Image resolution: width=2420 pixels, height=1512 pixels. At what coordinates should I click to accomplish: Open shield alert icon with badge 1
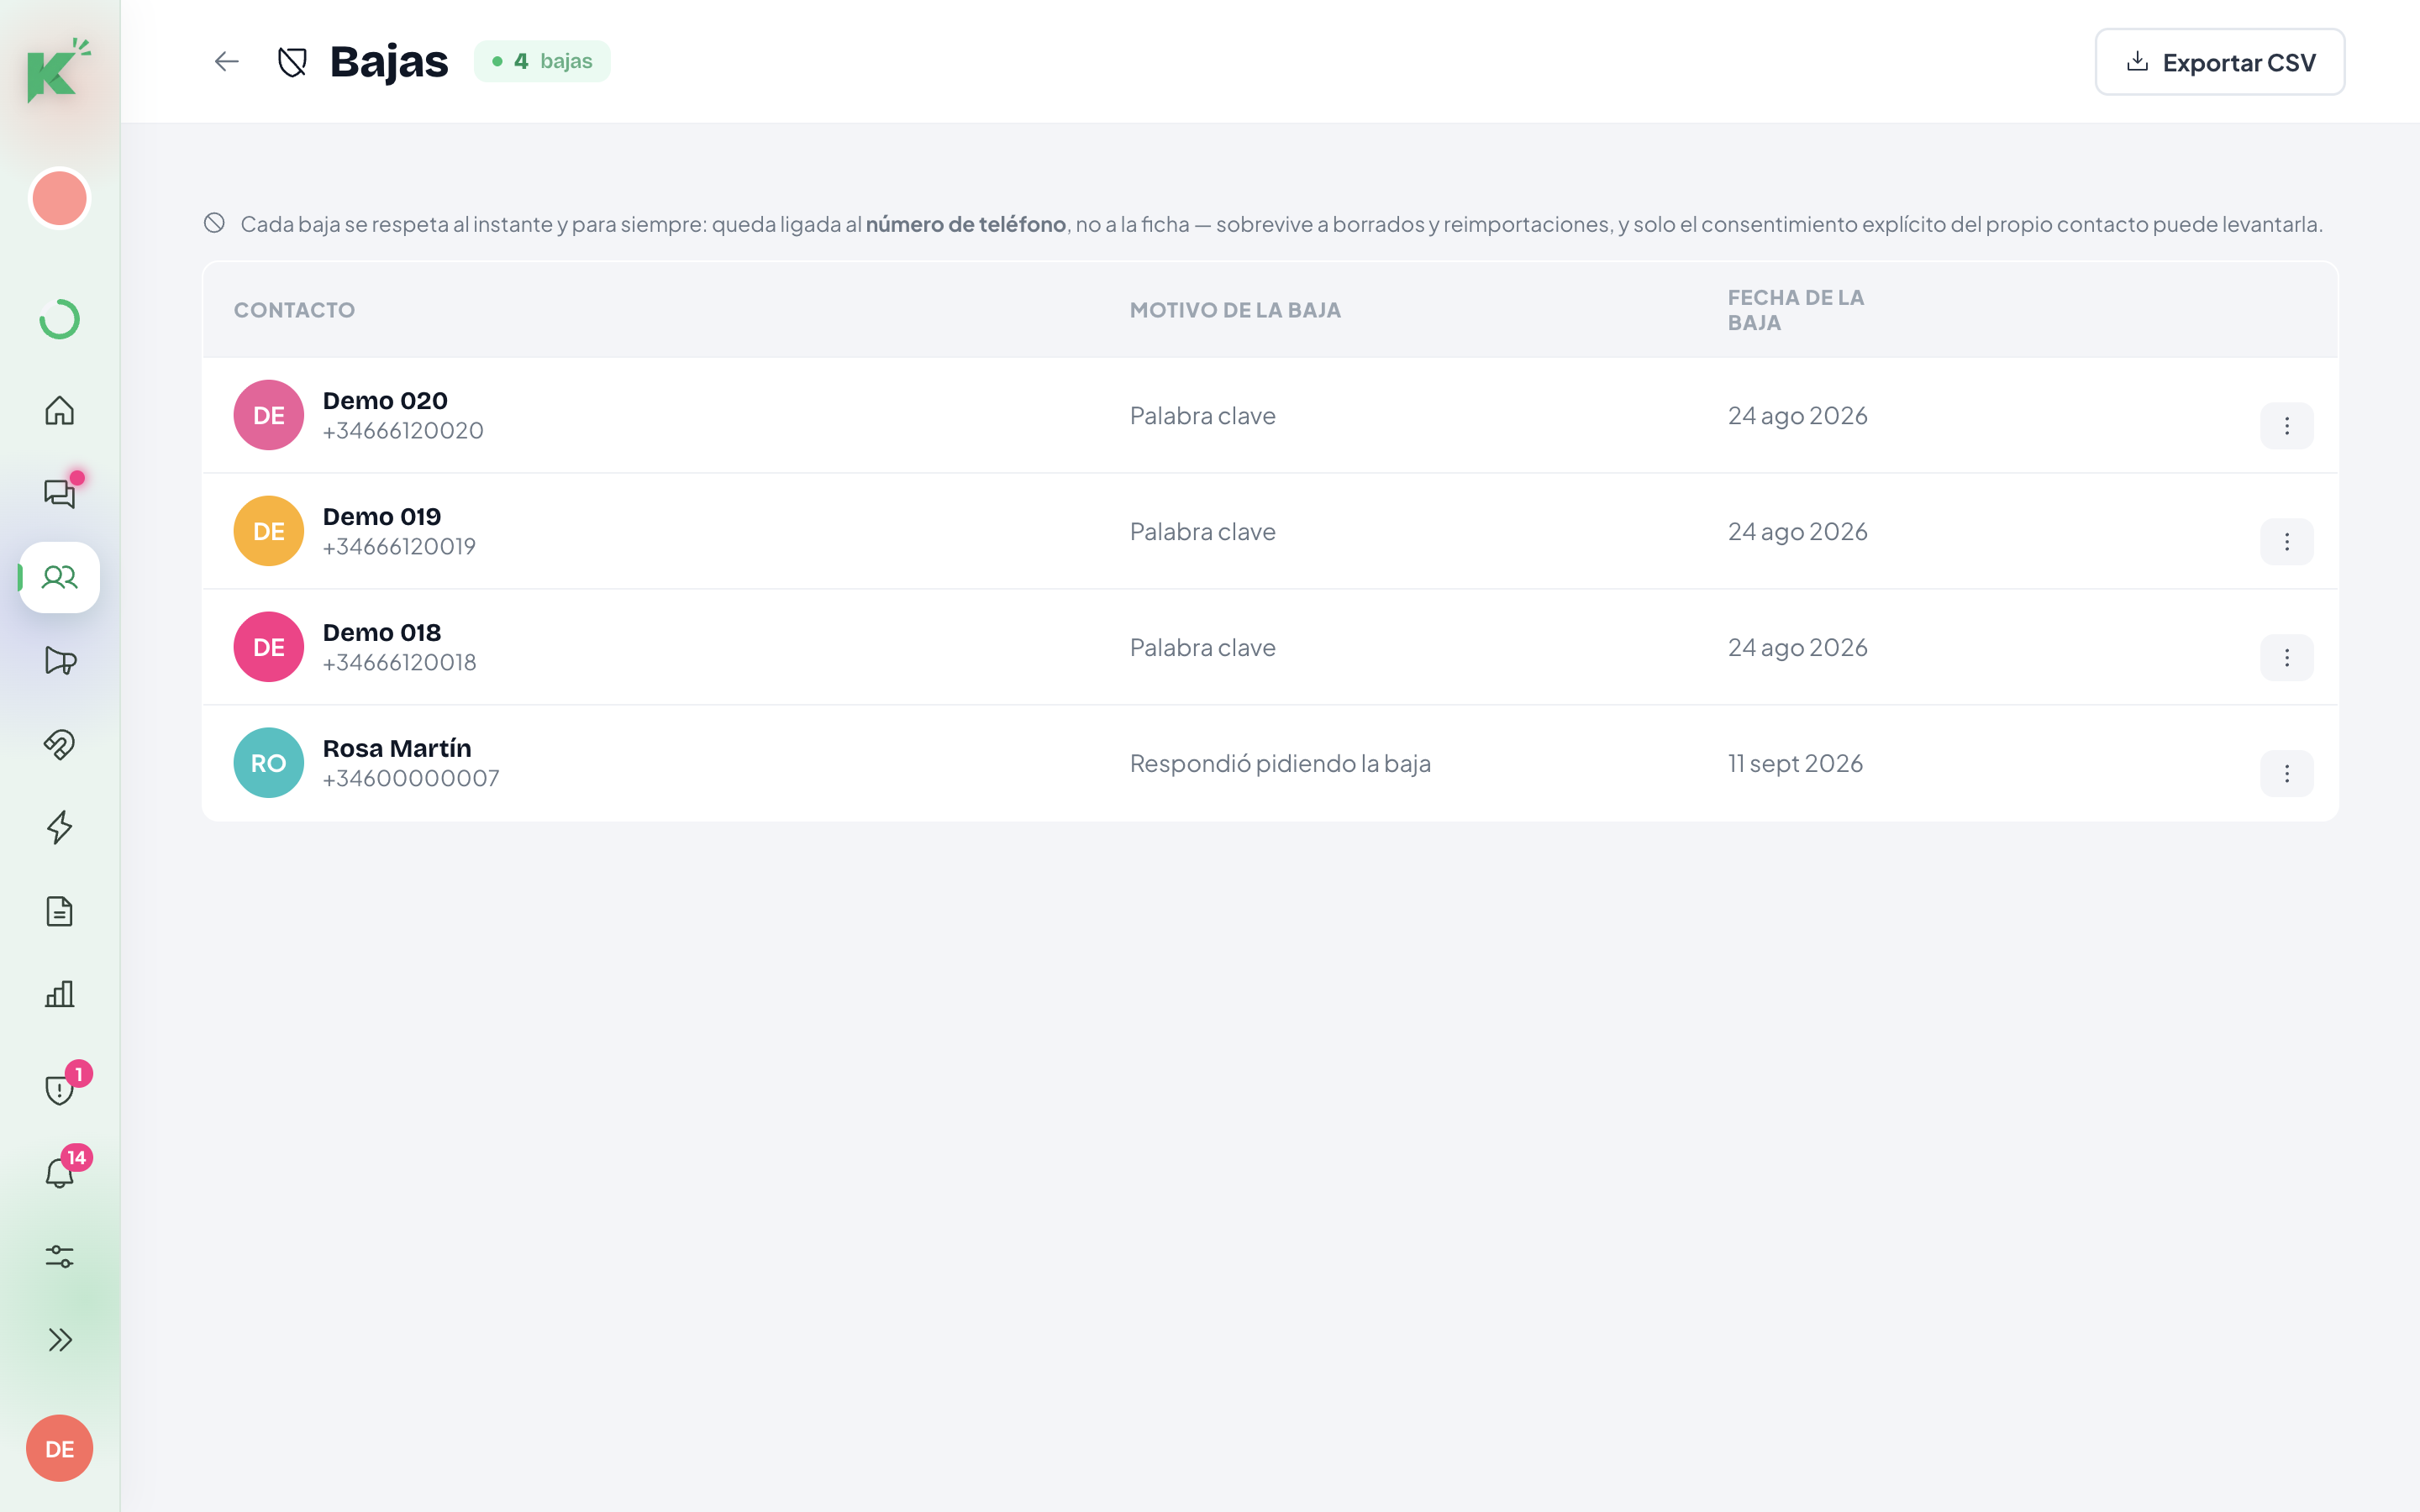pyautogui.click(x=59, y=1089)
